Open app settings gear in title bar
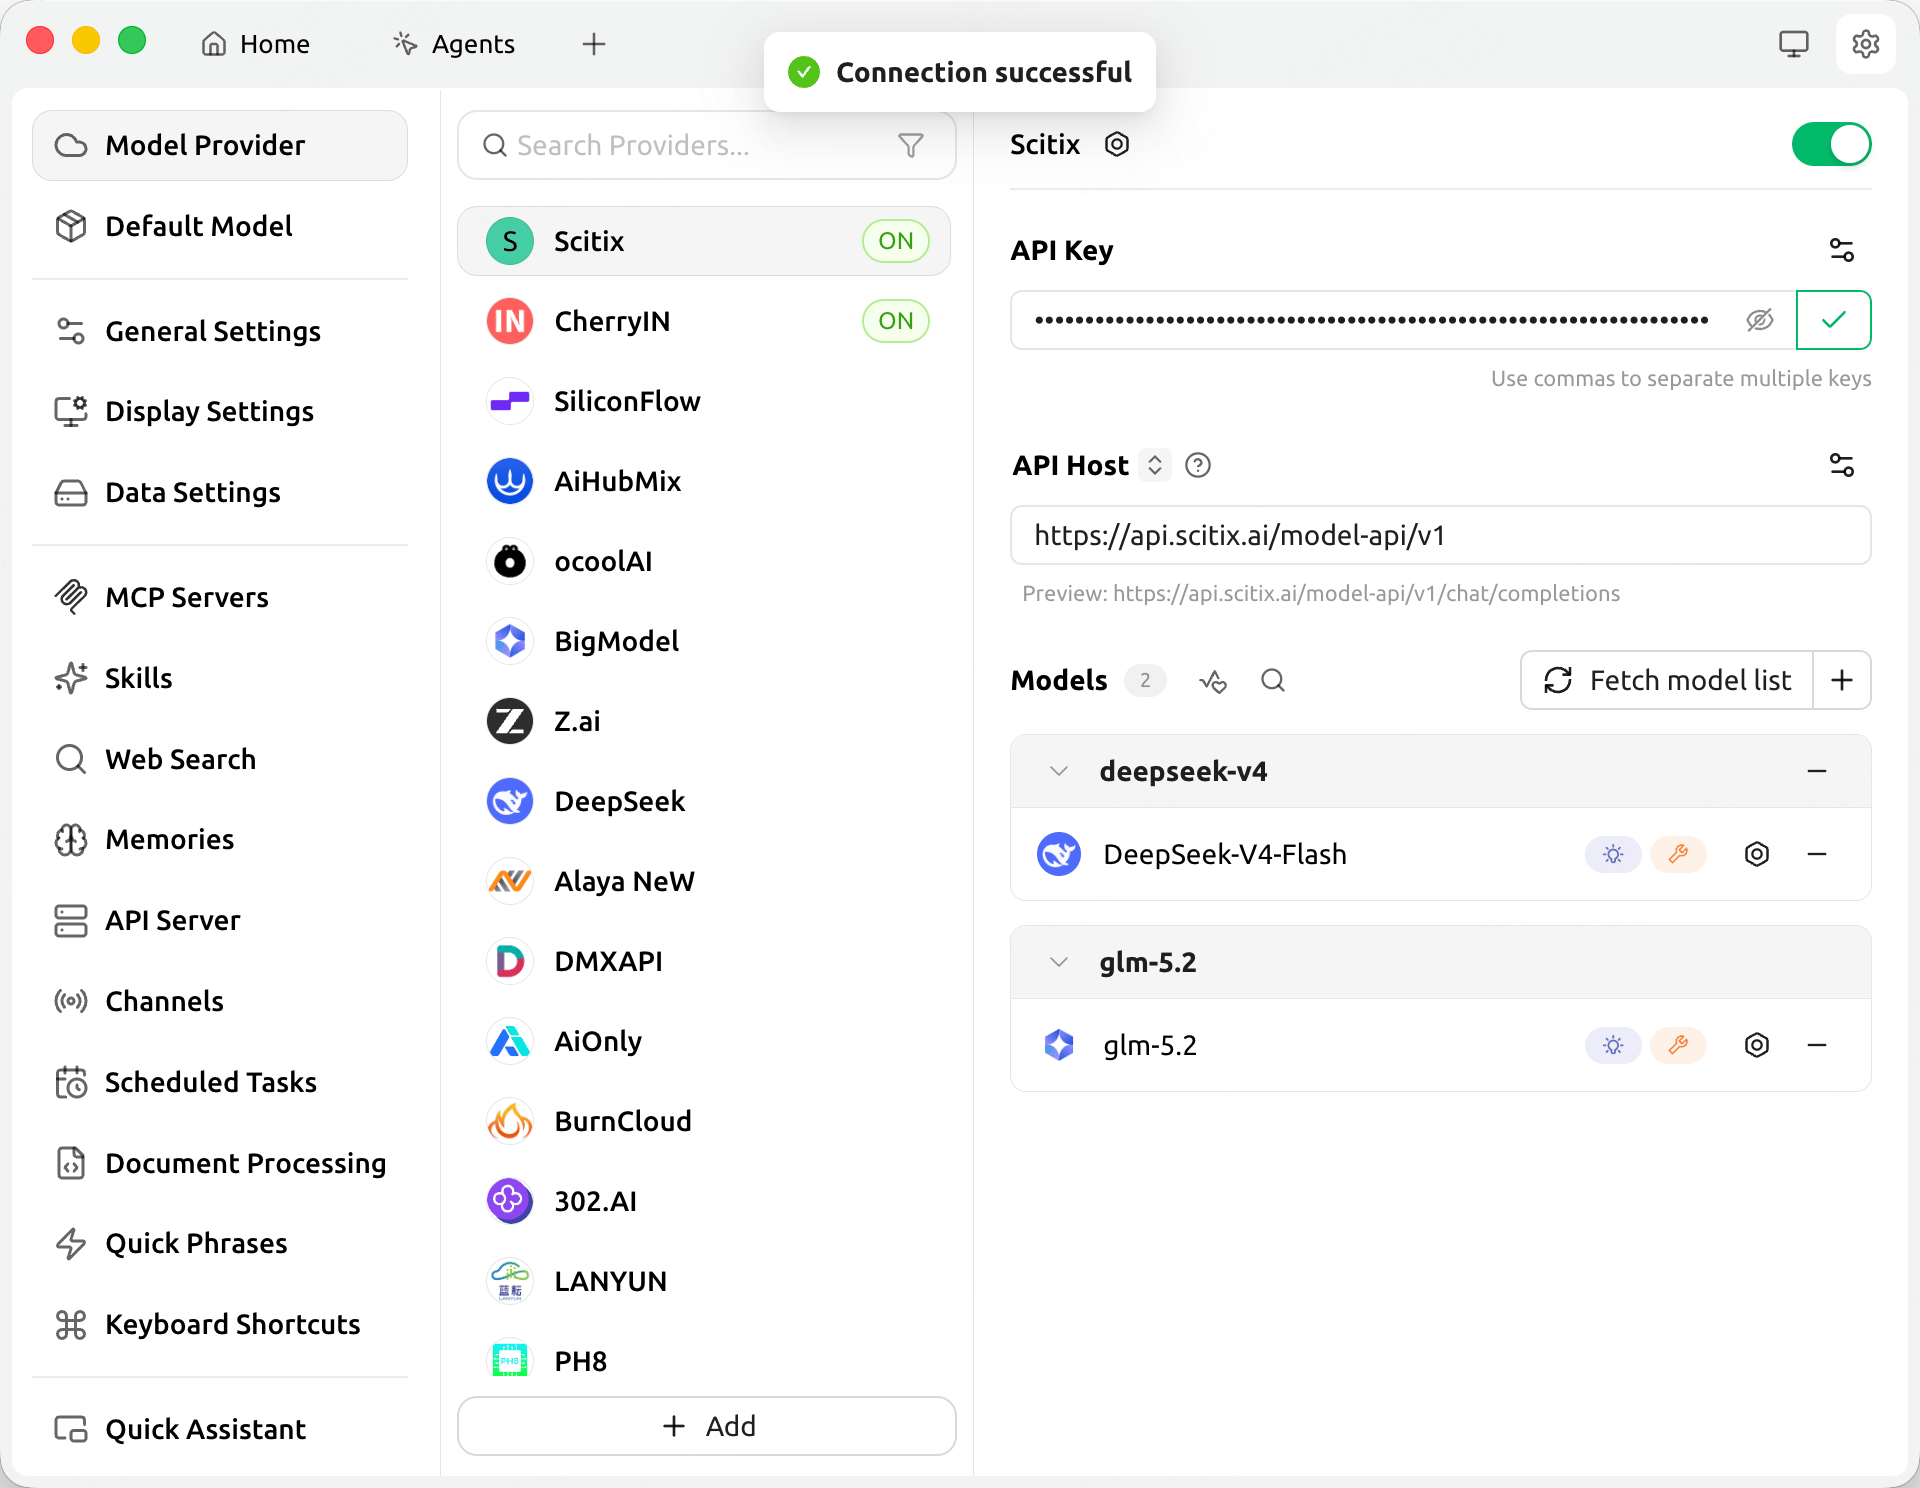This screenshot has width=1920, height=1488. pos(1865,44)
